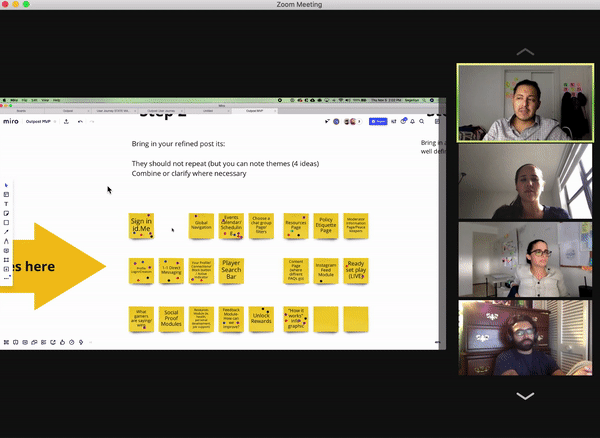Click the 'How it works Infographic' sticky

point(296,319)
